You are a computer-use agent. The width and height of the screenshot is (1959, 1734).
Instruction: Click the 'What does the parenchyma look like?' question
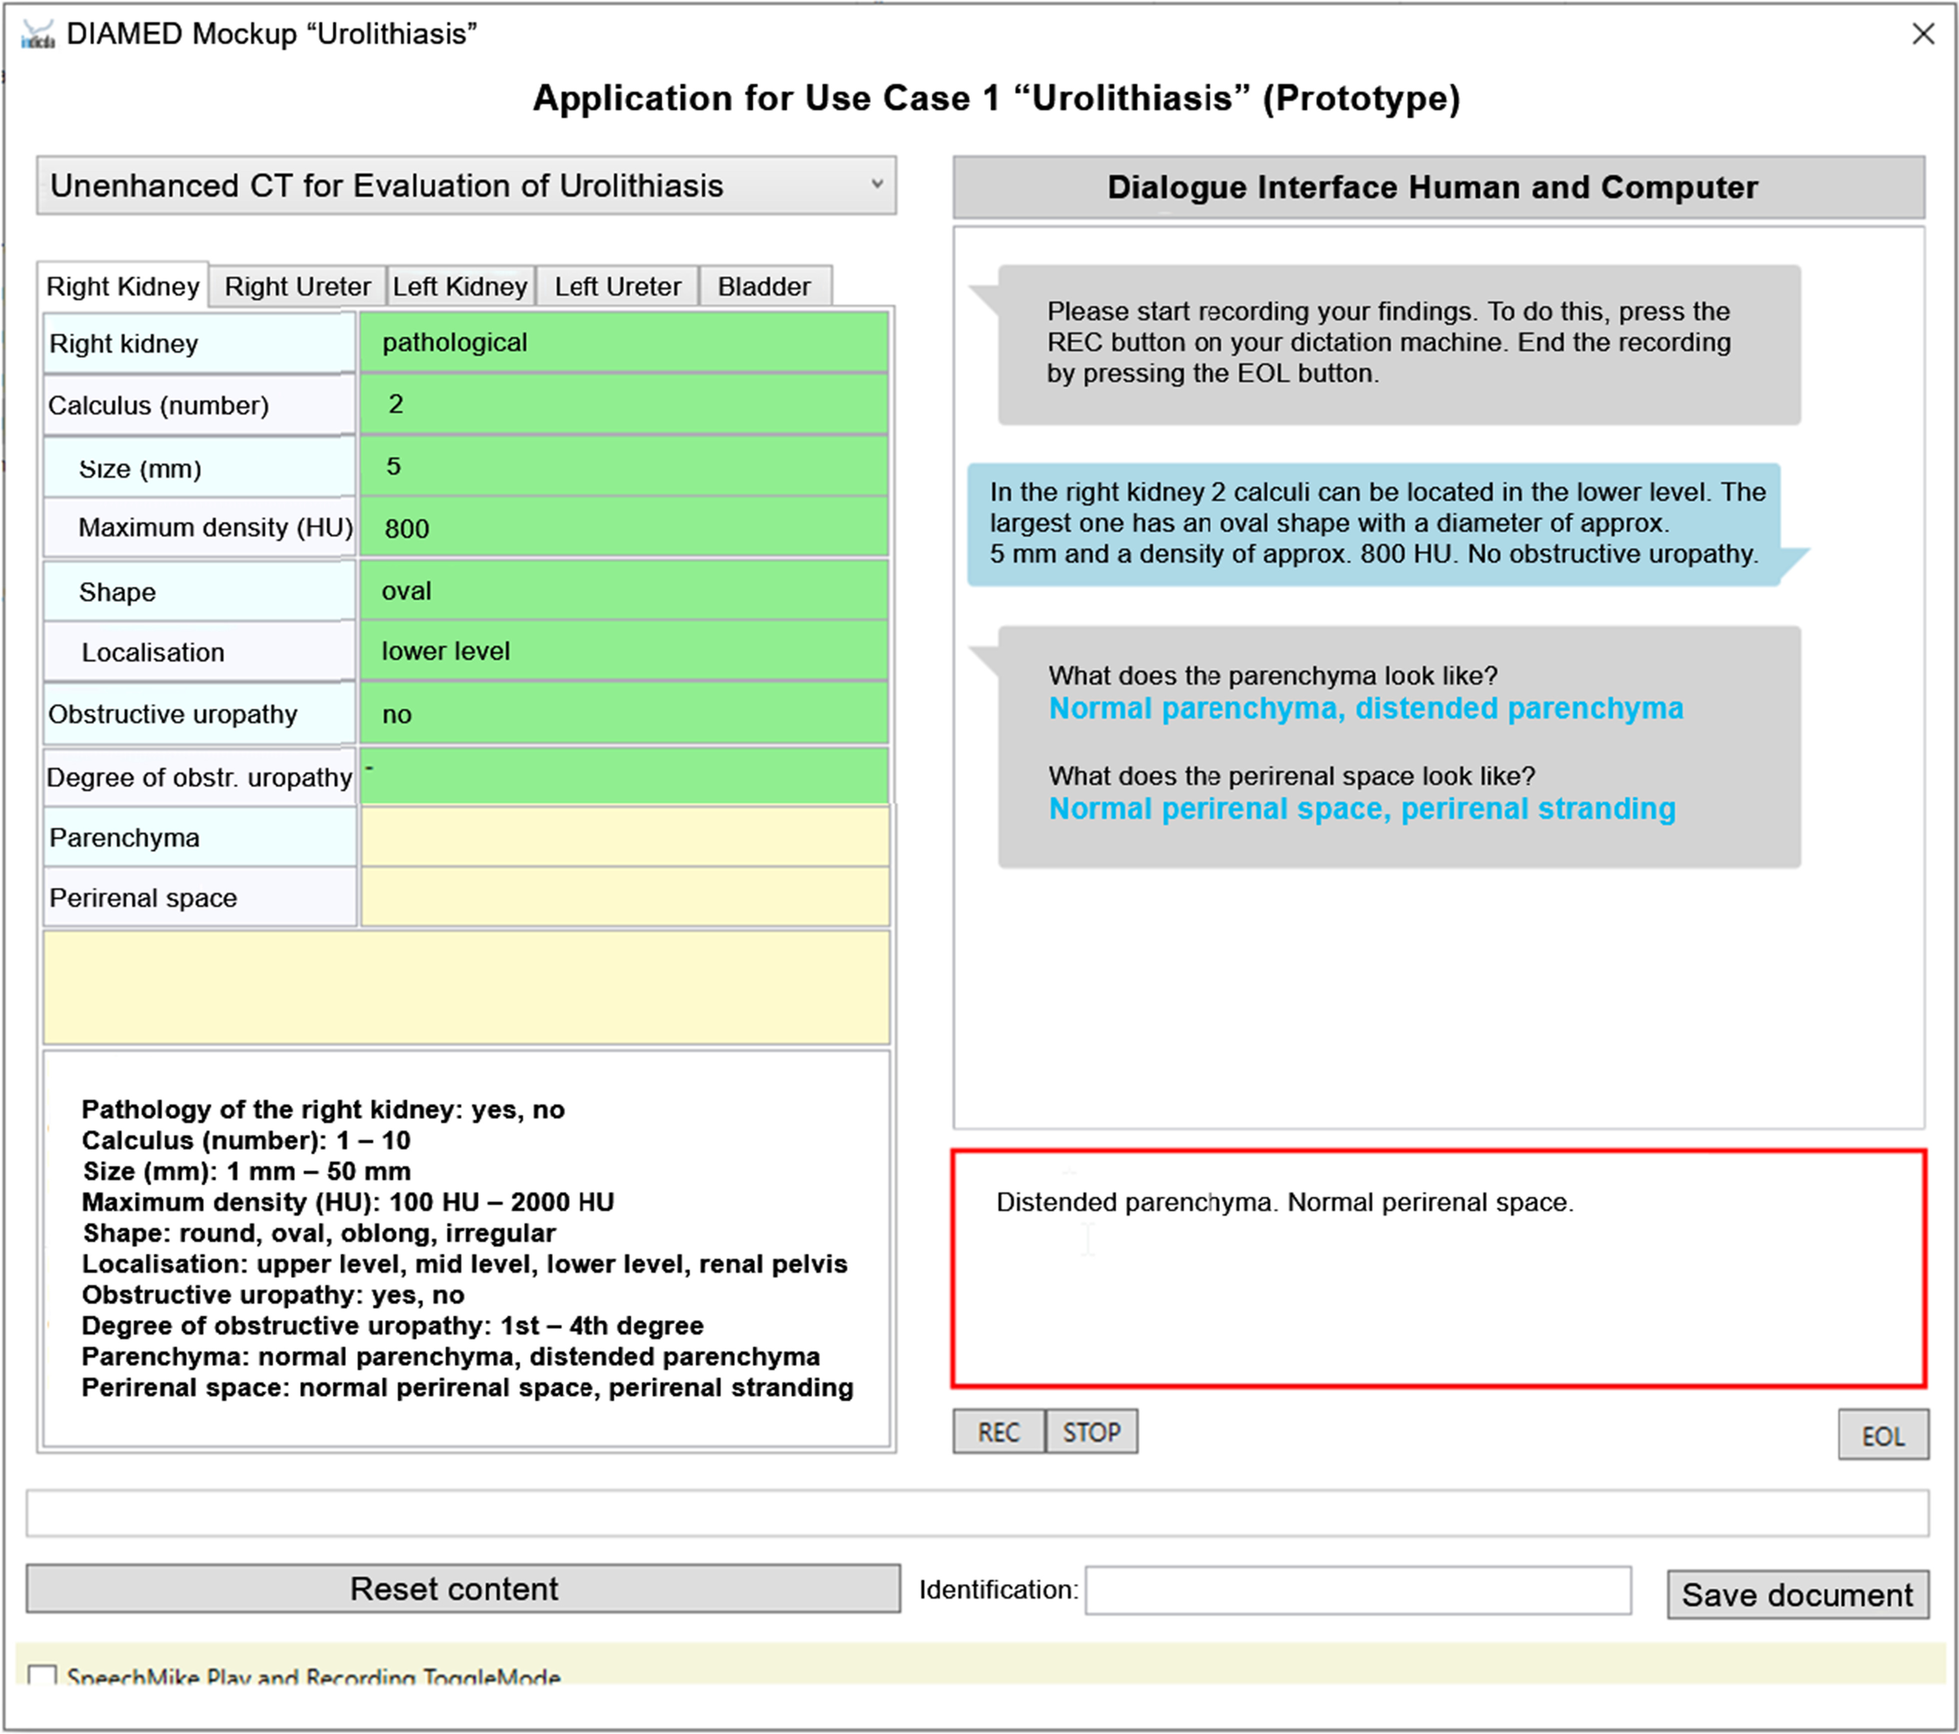[1272, 676]
